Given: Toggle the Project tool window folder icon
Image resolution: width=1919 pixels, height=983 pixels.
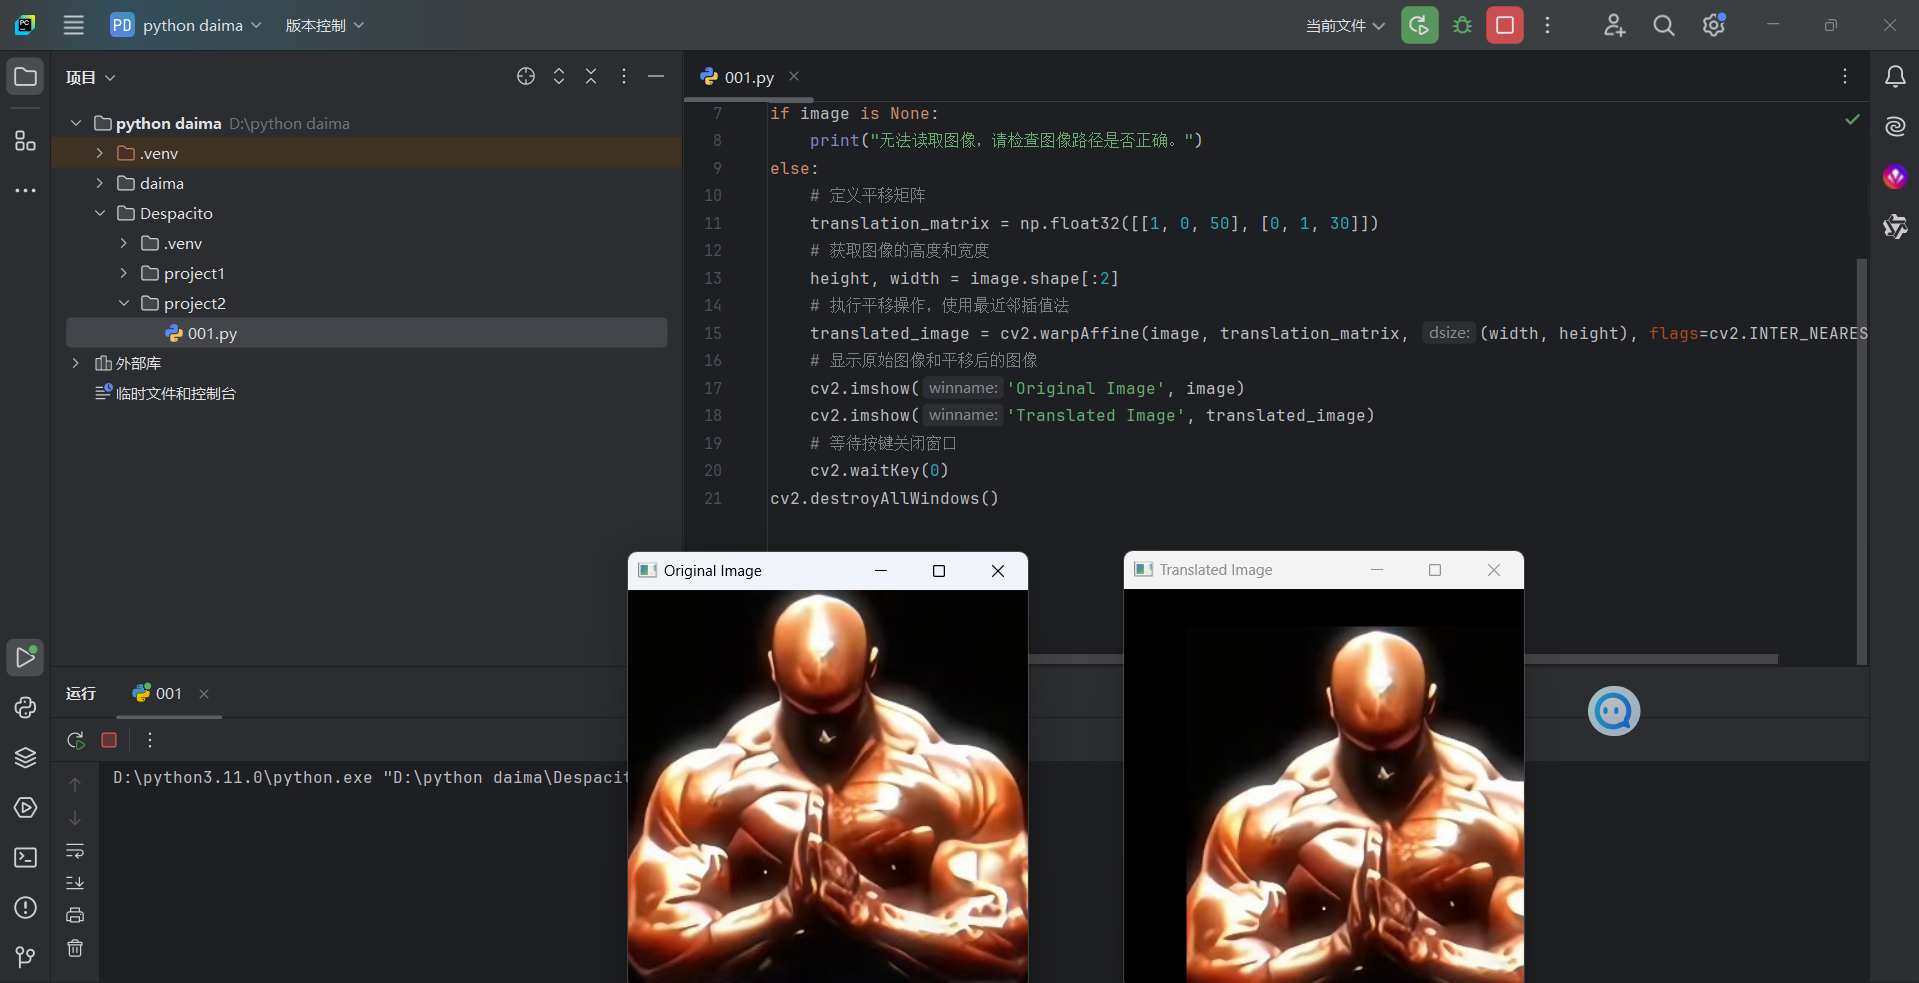Looking at the screenshot, I should pyautogui.click(x=25, y=77).
